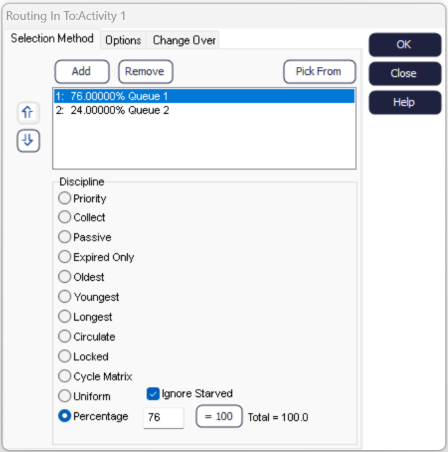Select the Uniform discipline
448x452 pixels.
(x=64, y=396)
